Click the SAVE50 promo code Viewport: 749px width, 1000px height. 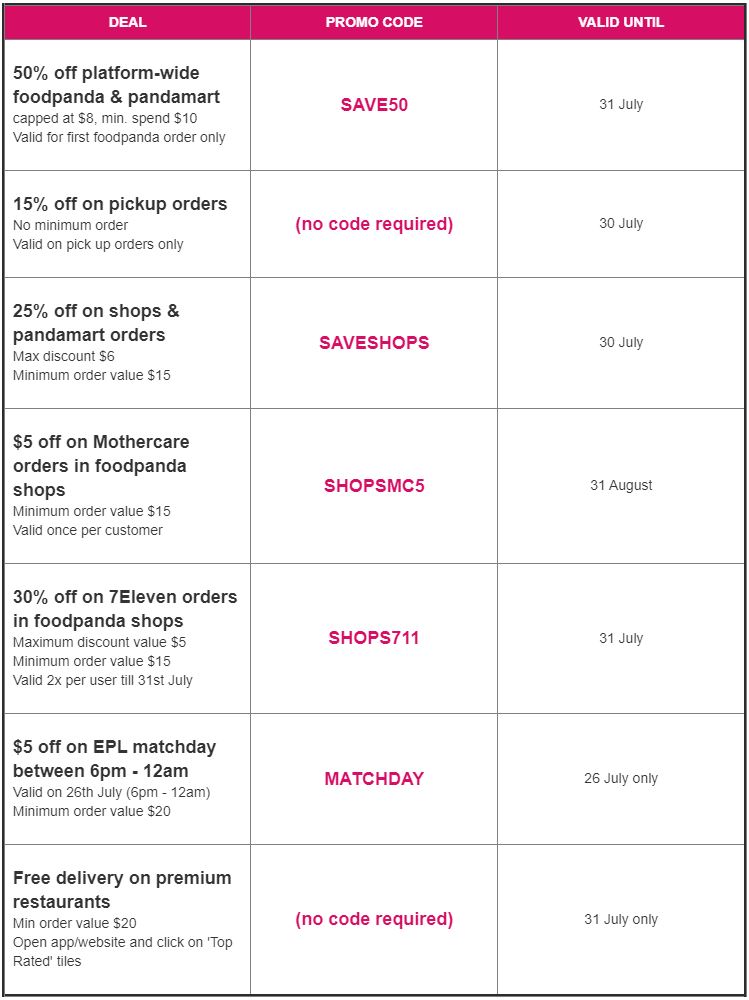(x=374, y=105)
